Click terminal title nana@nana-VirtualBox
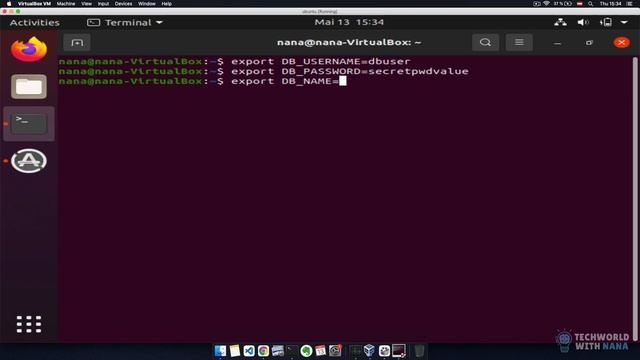Image resolution: width=640 pixels, height=360 pixels. 349,42
